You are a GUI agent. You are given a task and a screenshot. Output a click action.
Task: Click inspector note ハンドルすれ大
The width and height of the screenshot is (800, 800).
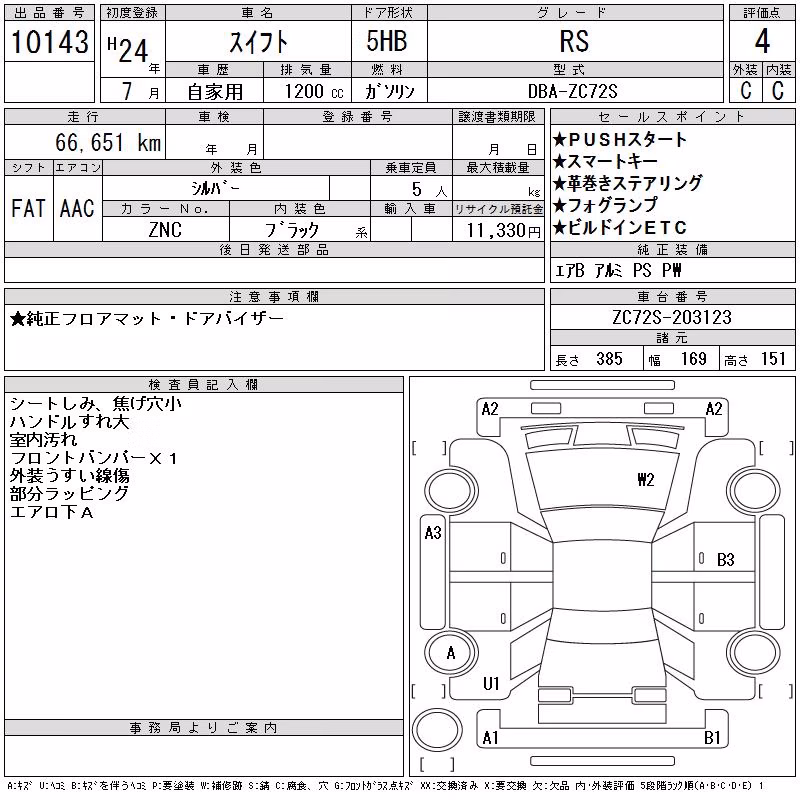[x=69, y=421]
